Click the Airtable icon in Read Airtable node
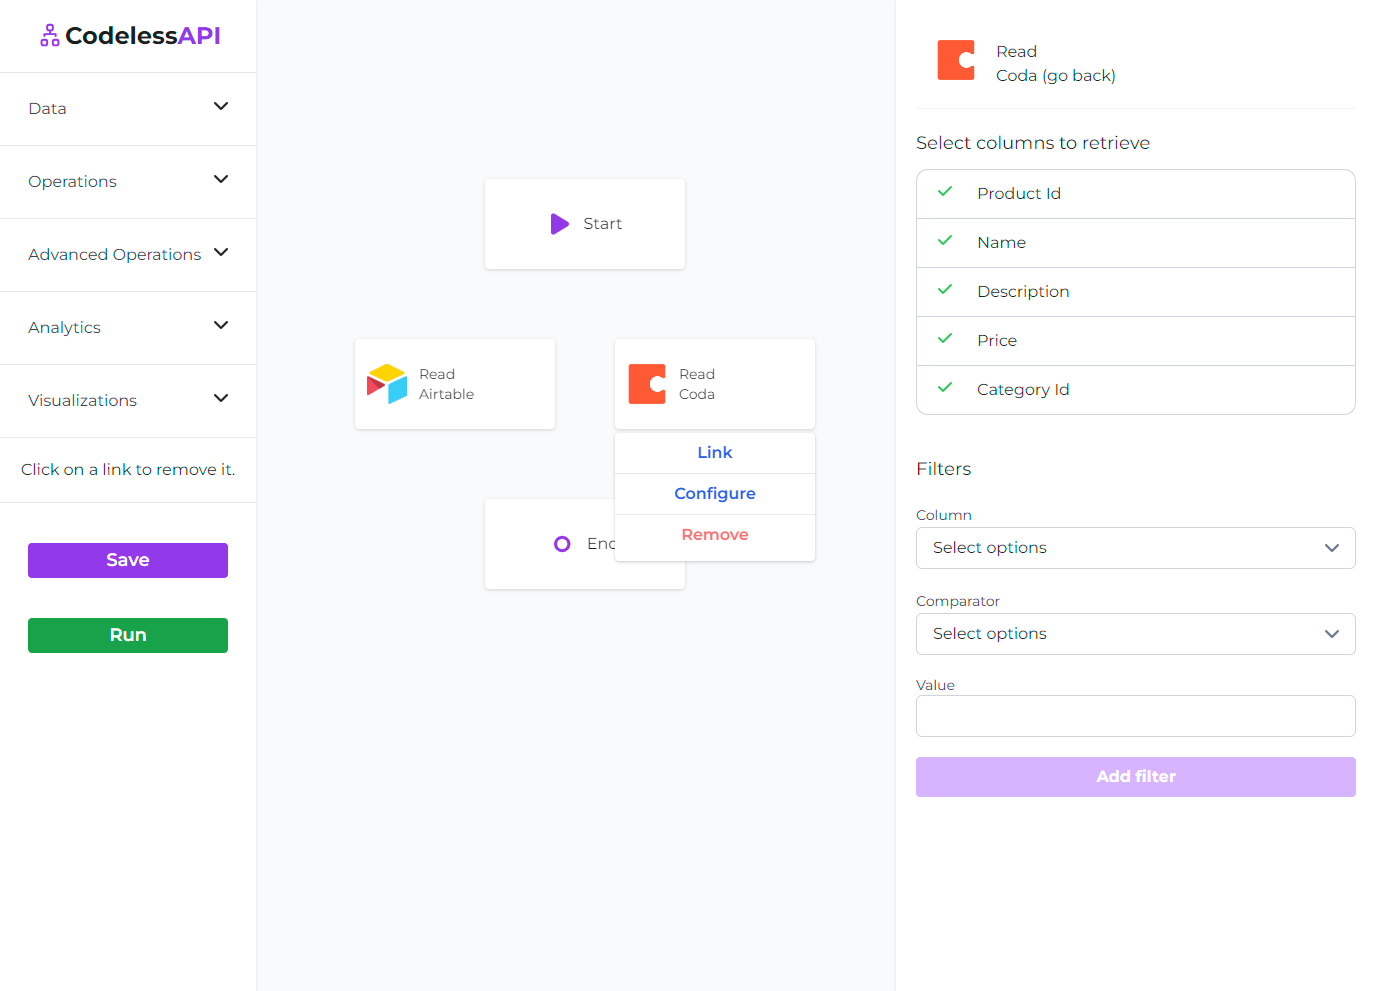Image resolution: width=1376 pixels, height=991 pixels. [387, 384]
